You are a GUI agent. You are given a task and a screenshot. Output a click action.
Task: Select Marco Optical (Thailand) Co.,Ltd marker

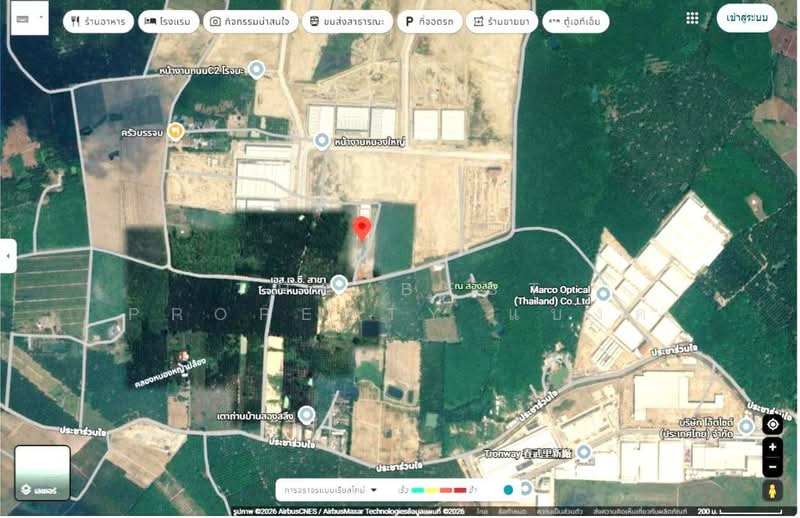coord(603,293)
